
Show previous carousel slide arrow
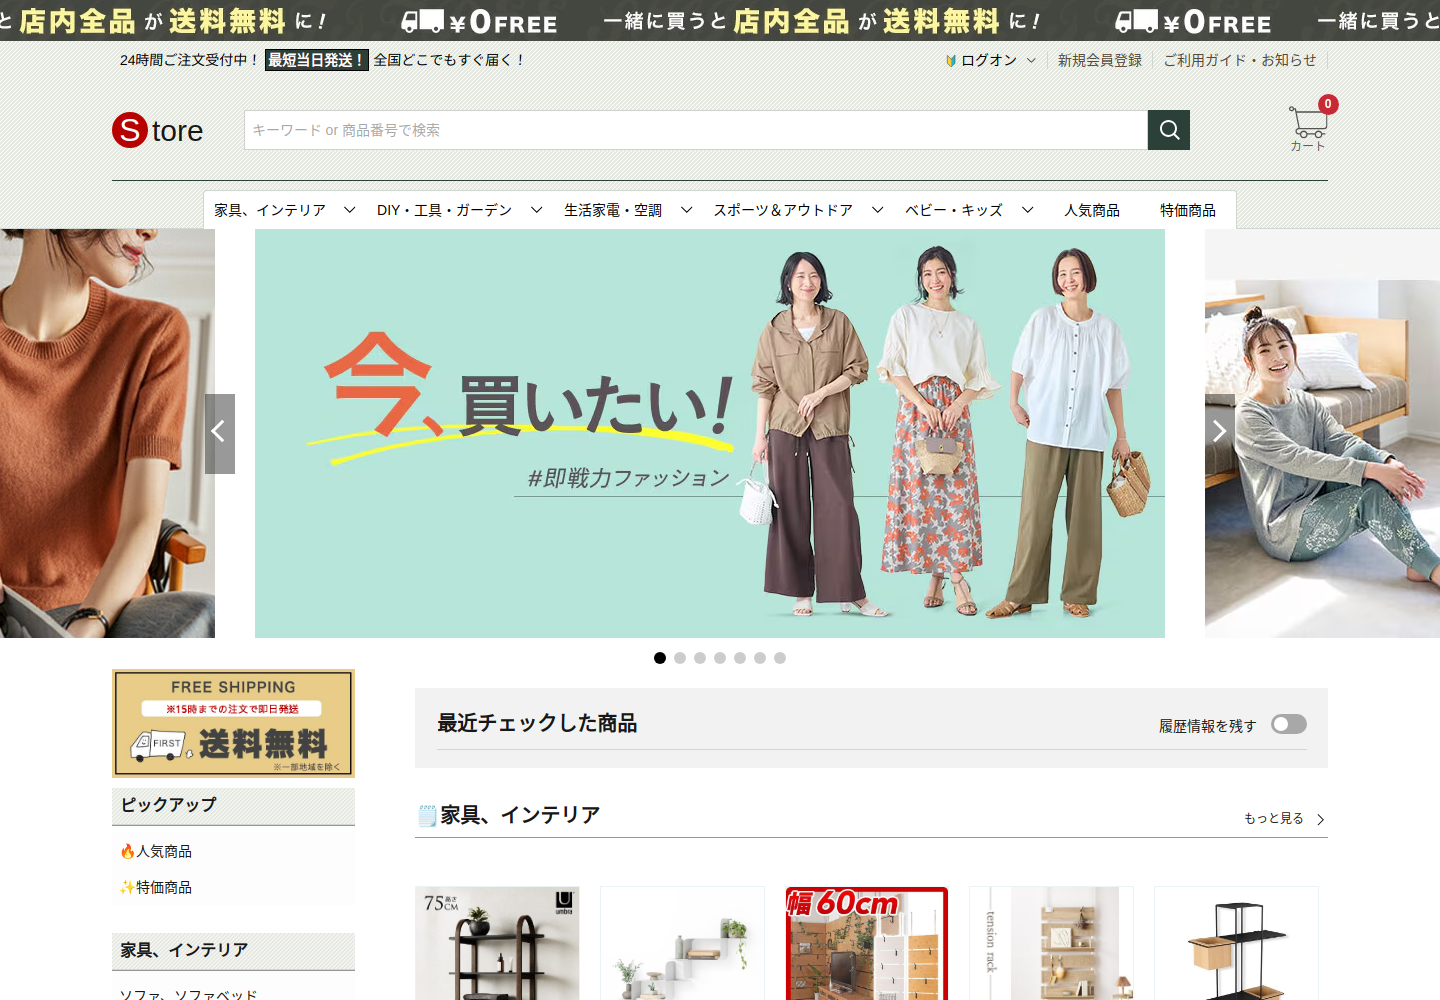[220, 433]
